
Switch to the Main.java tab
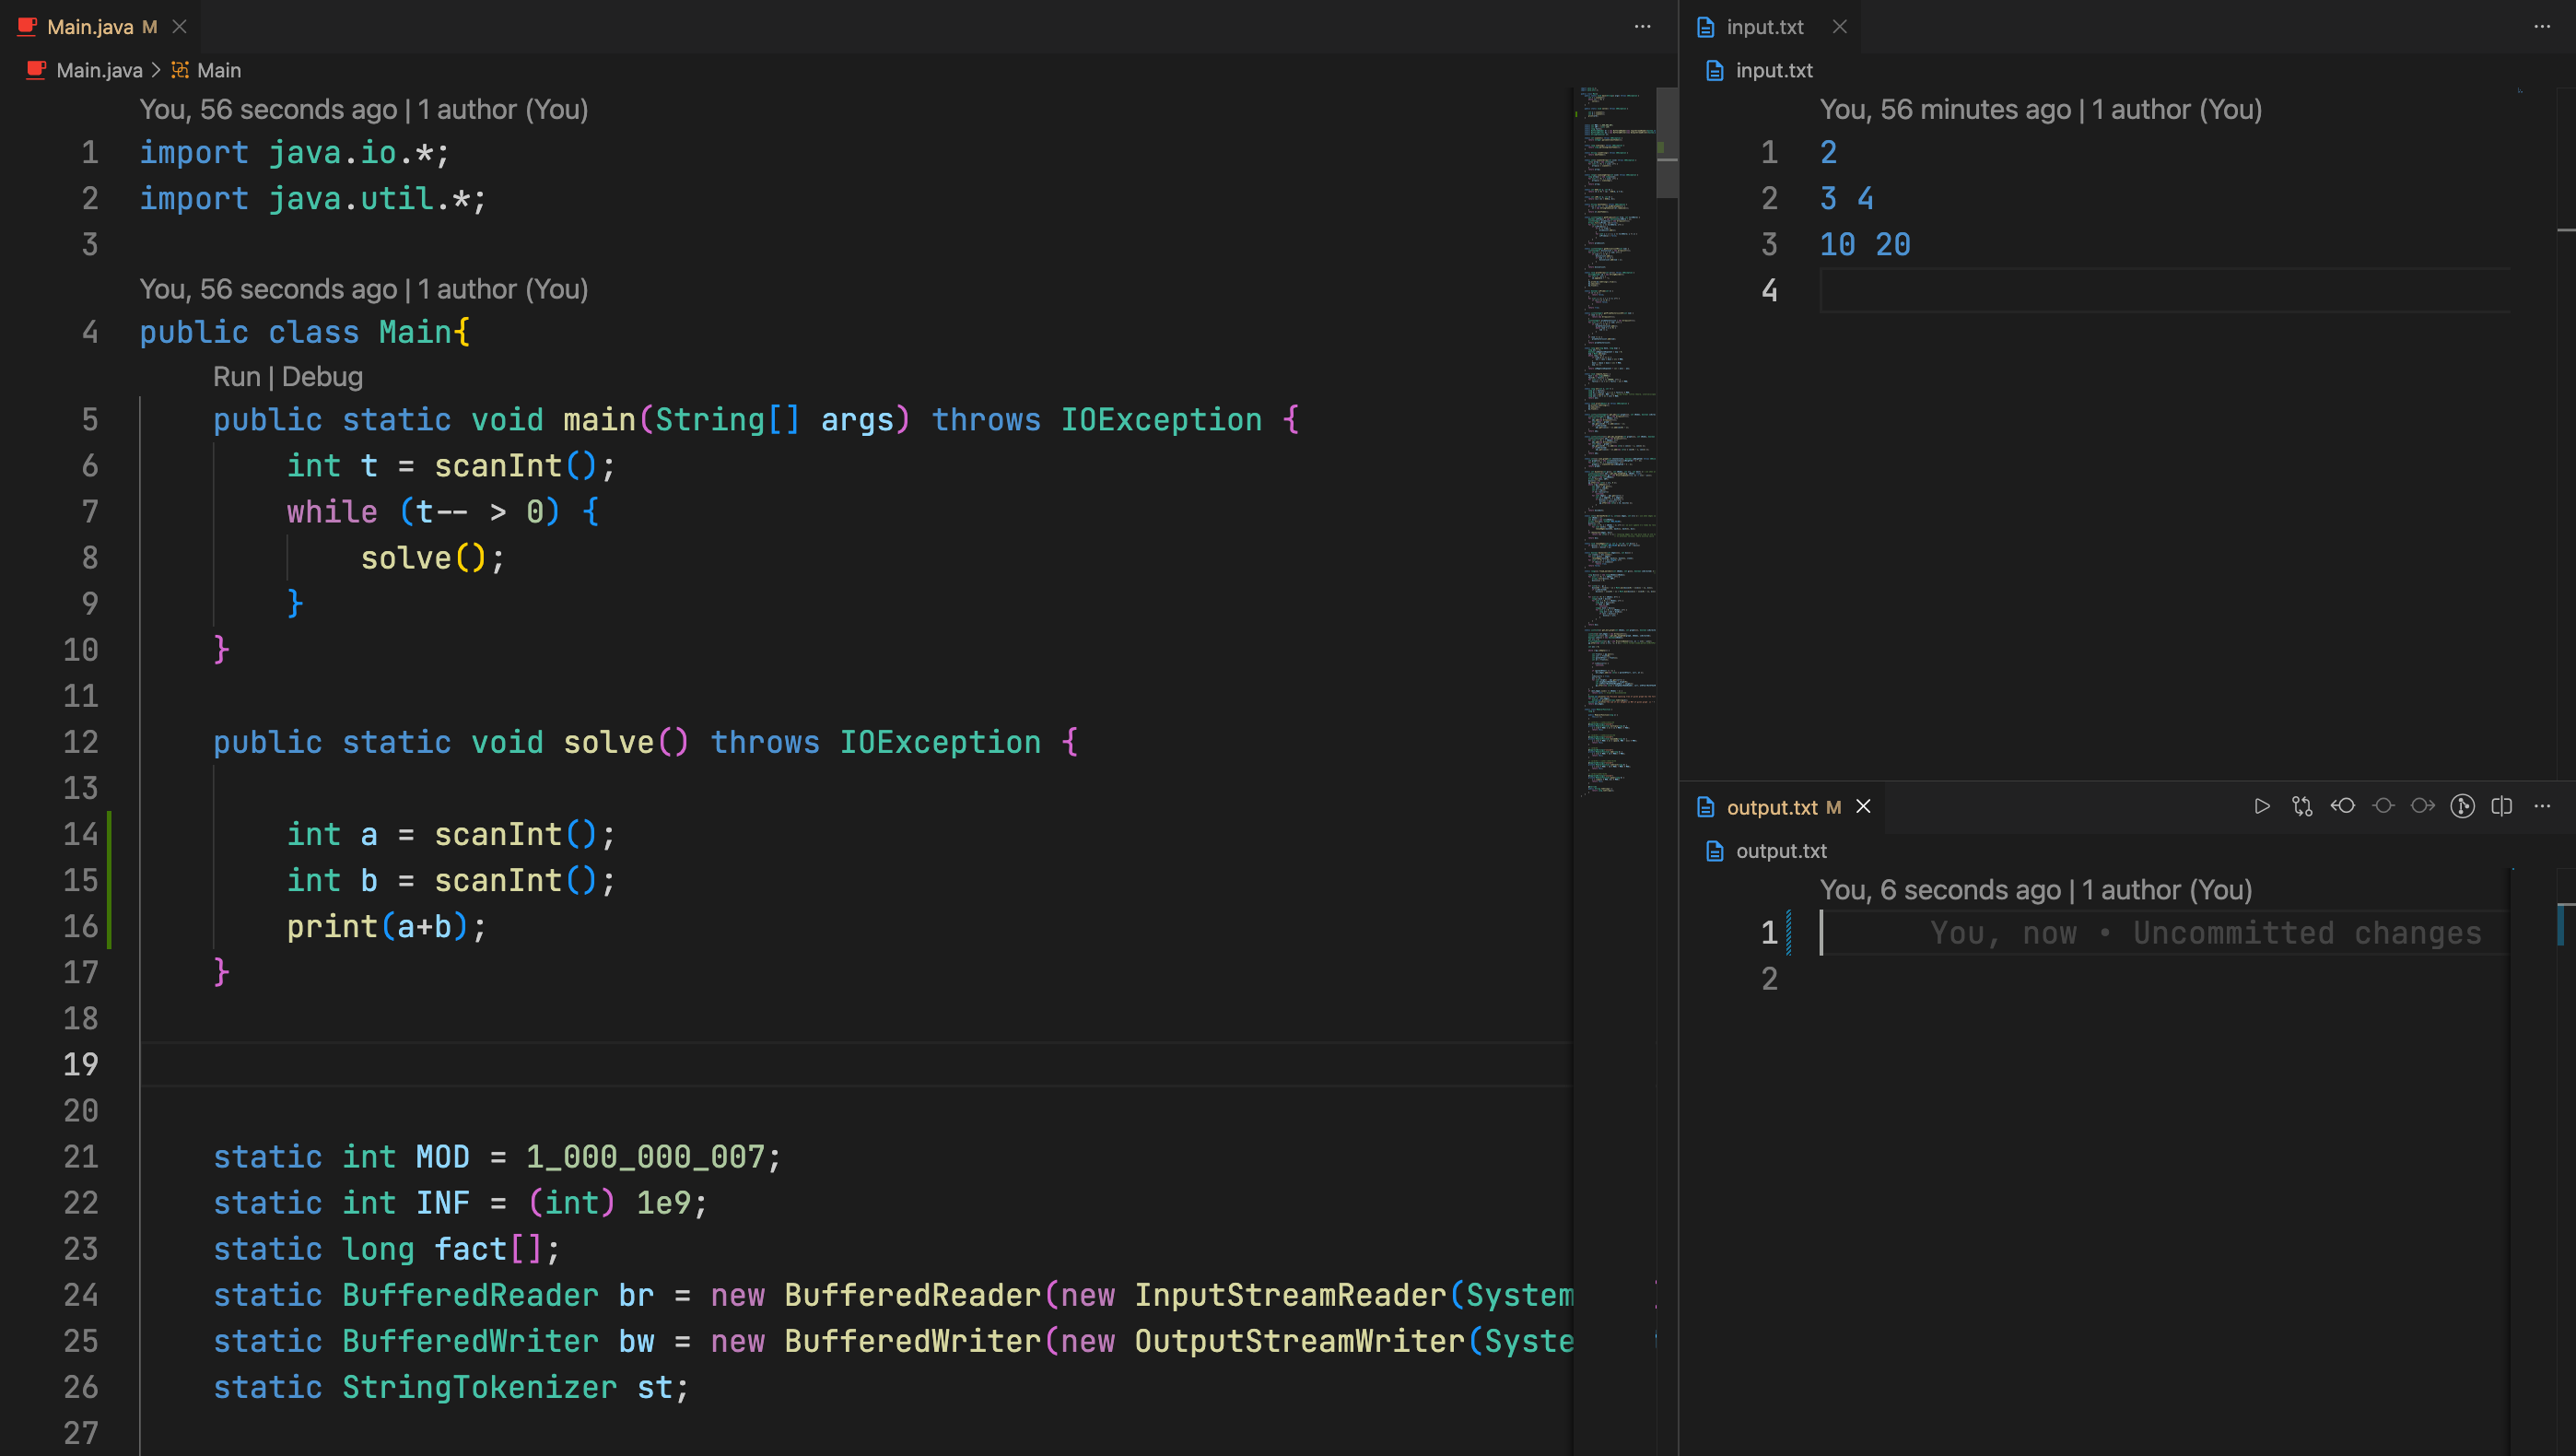click(x=90, y=27)
